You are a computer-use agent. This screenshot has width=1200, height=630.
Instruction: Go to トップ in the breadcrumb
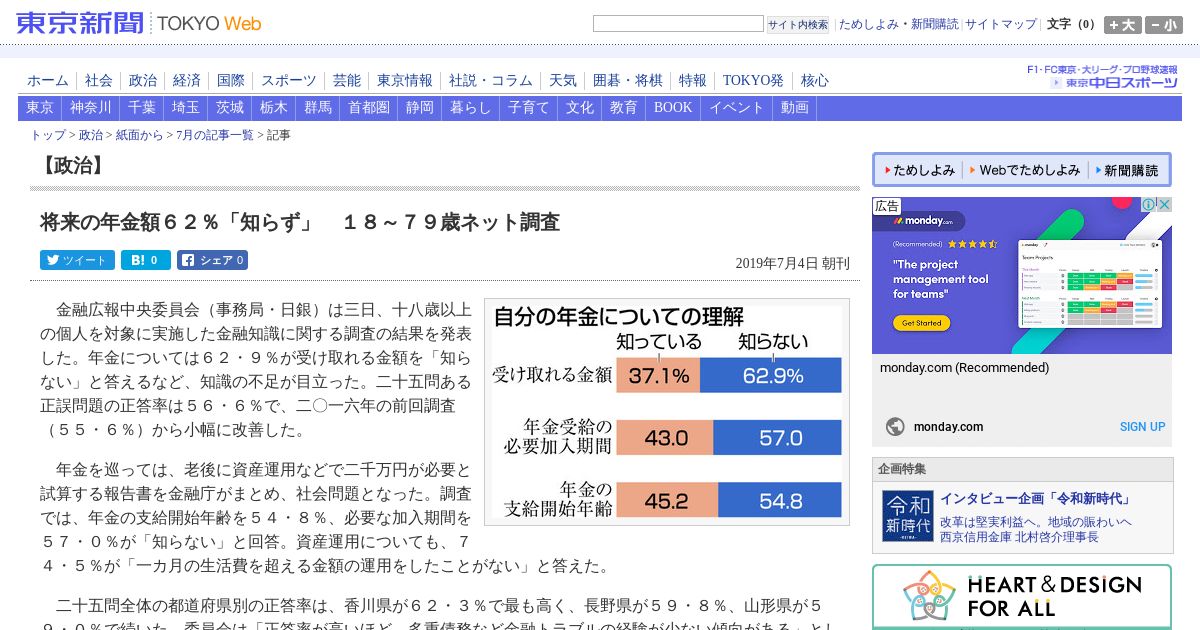48,135
